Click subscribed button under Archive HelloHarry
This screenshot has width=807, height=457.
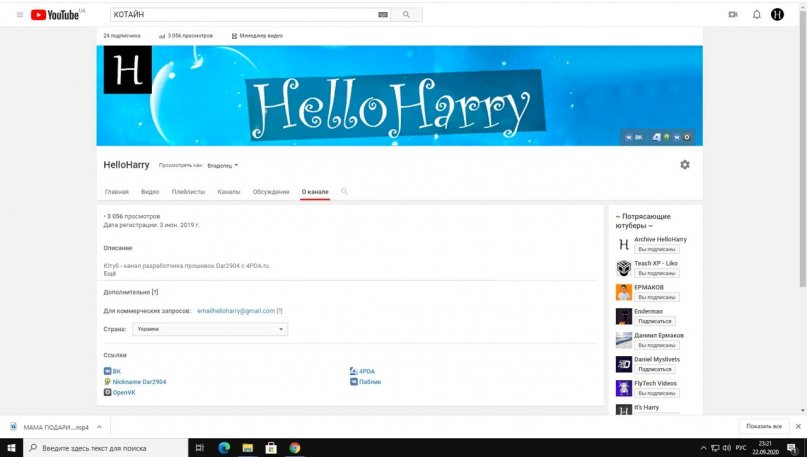656,249
